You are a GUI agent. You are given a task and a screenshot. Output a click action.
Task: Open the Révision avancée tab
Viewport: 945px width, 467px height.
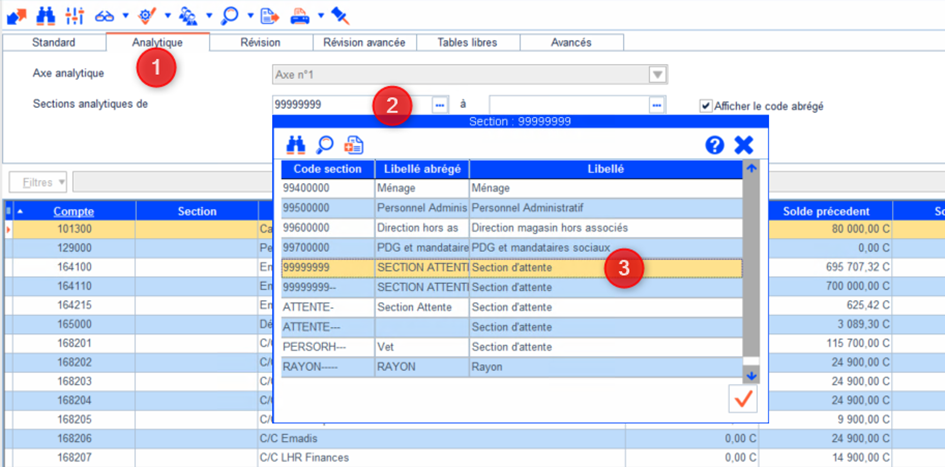tap(364, 43)
